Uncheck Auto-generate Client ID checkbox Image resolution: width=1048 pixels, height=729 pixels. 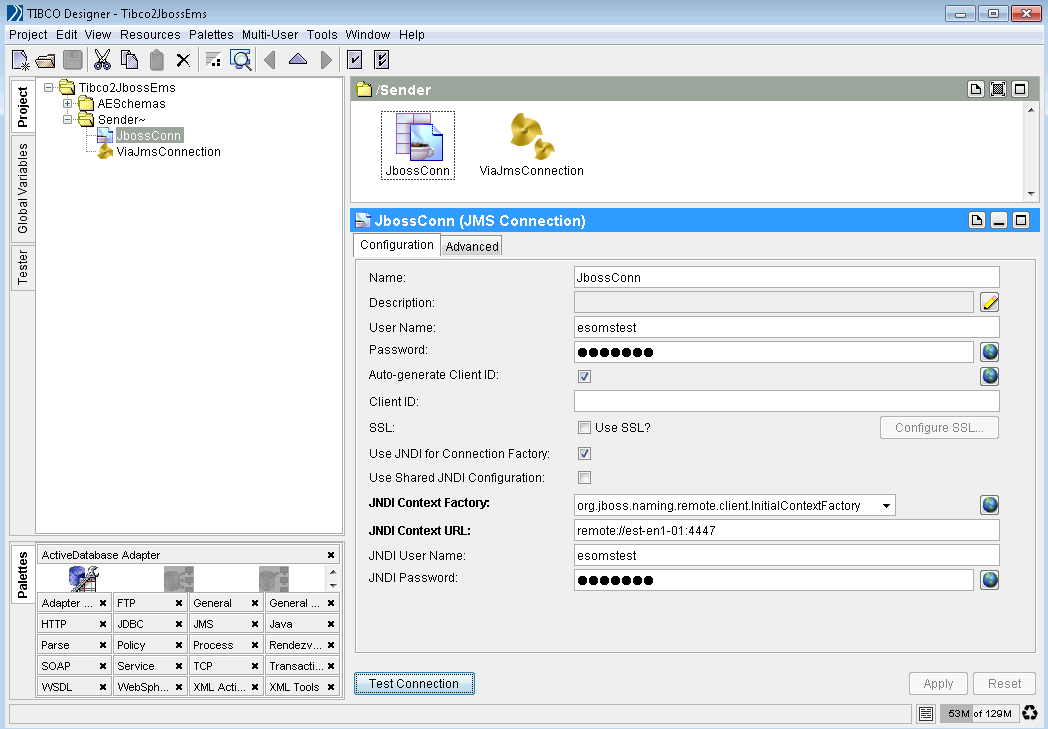(584, 376)
